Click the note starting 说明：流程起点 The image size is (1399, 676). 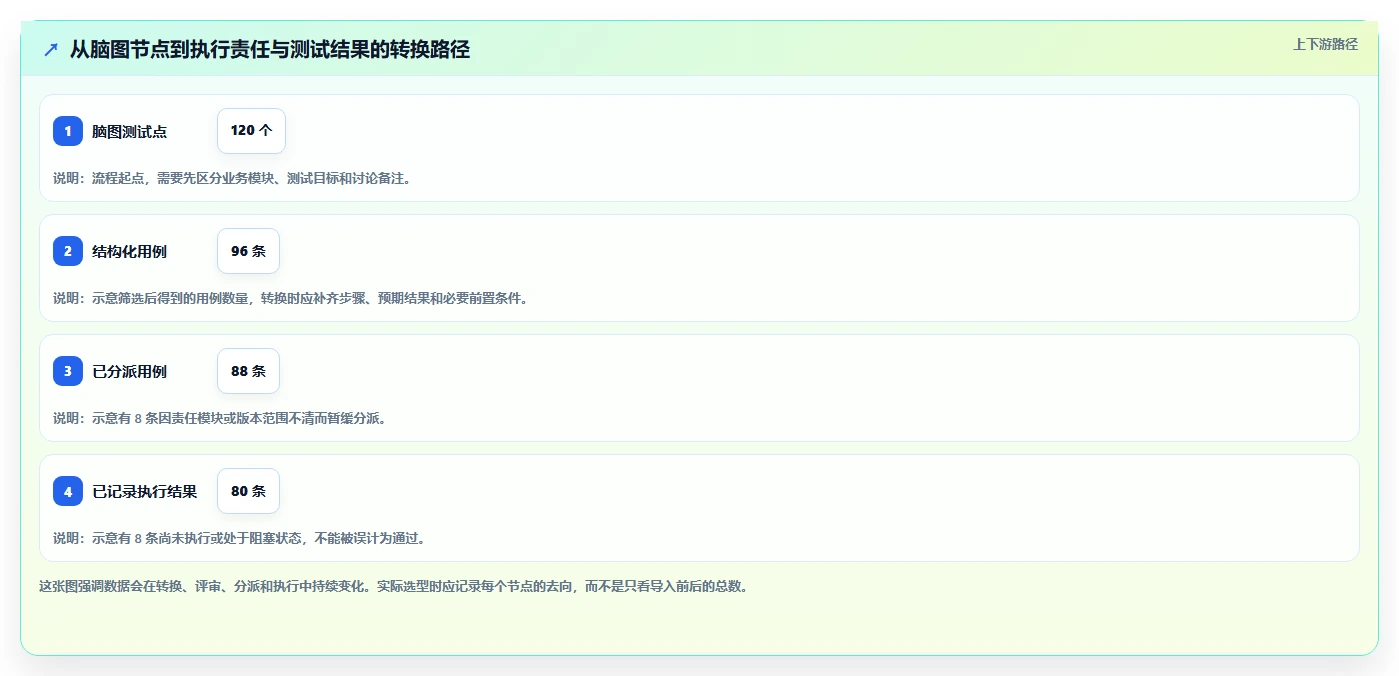click(x=232, y=178)
